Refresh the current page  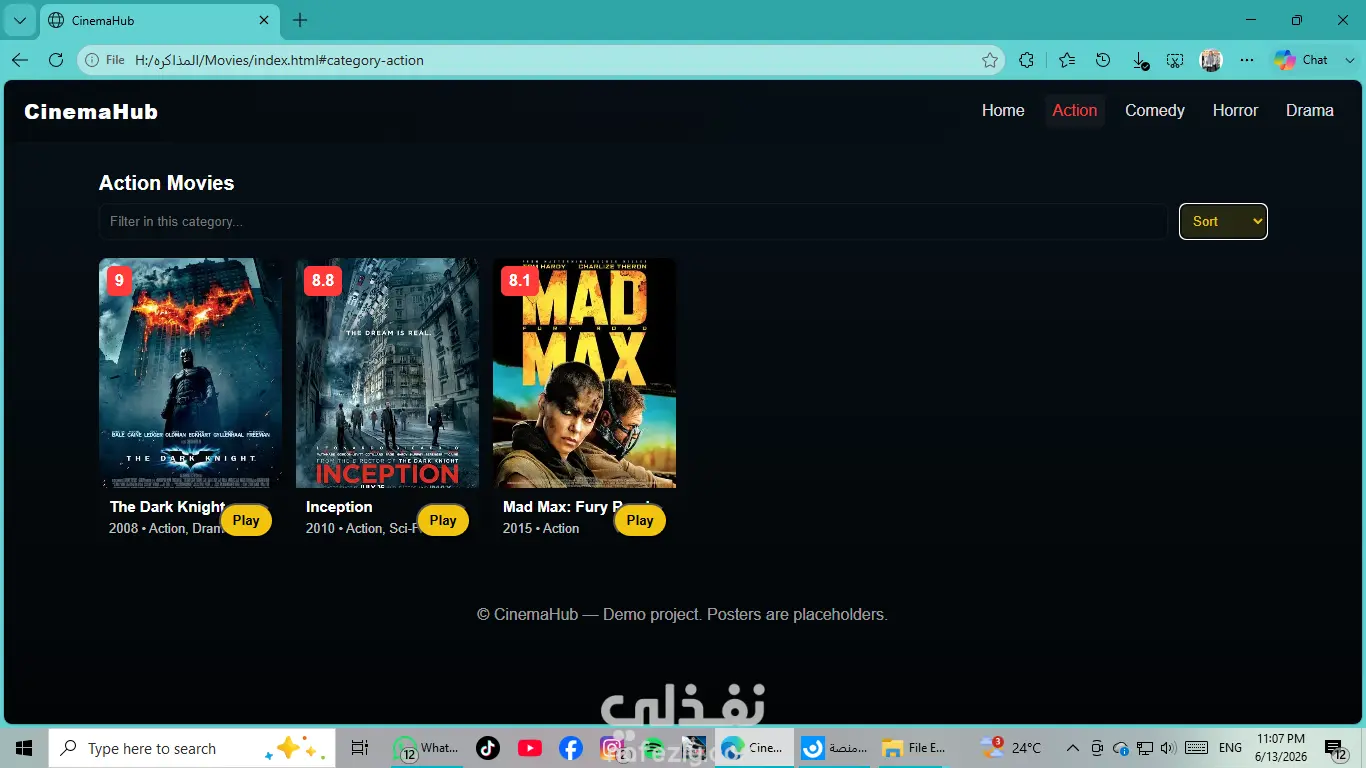coord(56,60)
